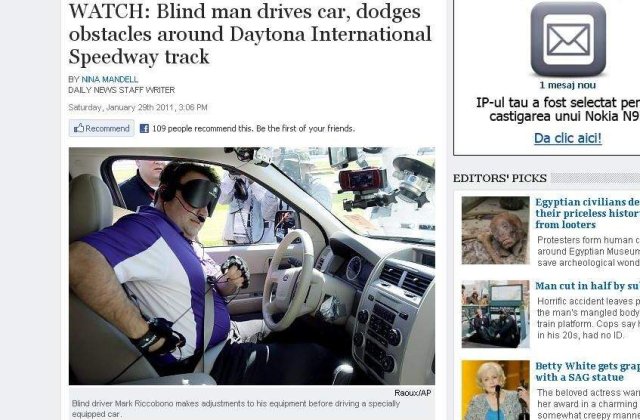Click the envelope mail icon in ad
The height and width of the screenshot is (420, 640).
568,39
